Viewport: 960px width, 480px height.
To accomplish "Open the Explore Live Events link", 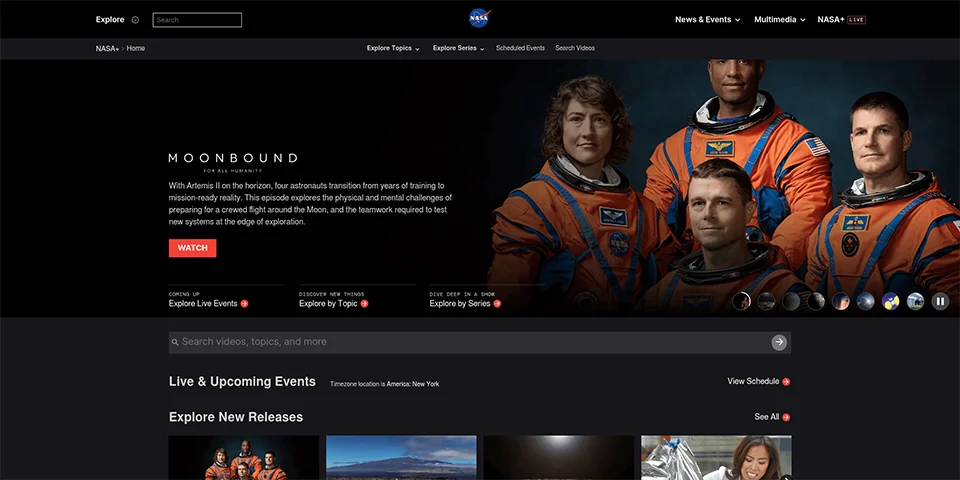I will (208, 304).
